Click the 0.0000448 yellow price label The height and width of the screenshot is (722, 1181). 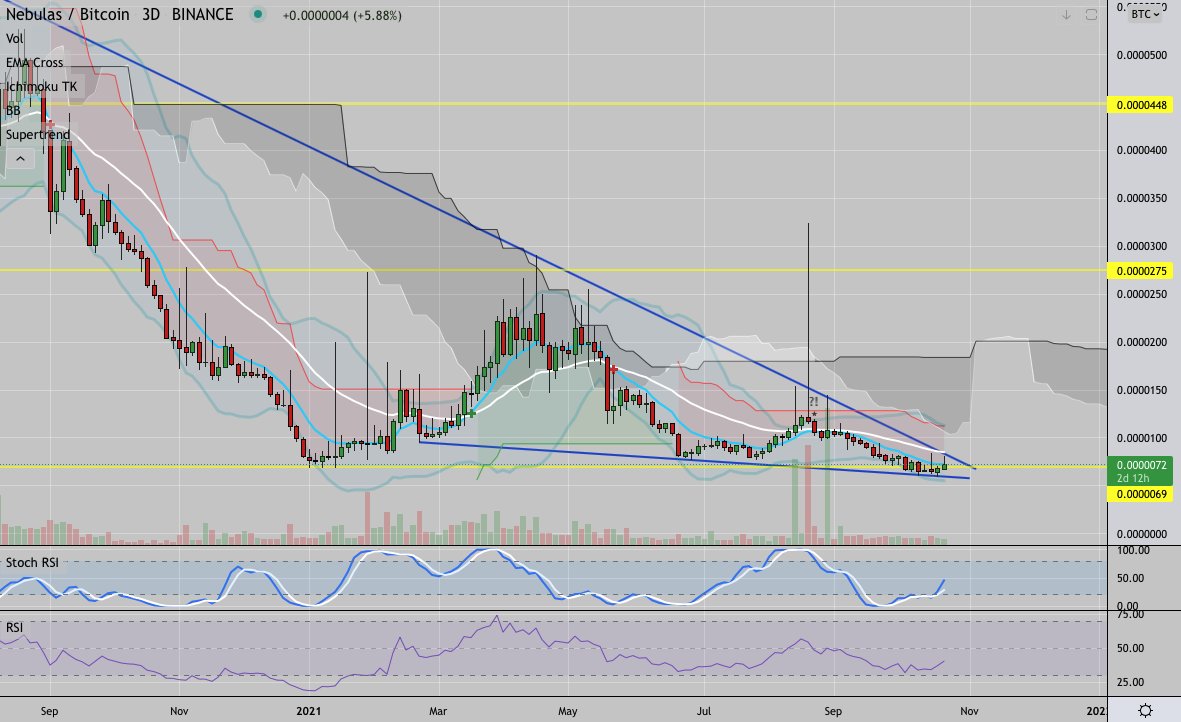[1141, 105]
